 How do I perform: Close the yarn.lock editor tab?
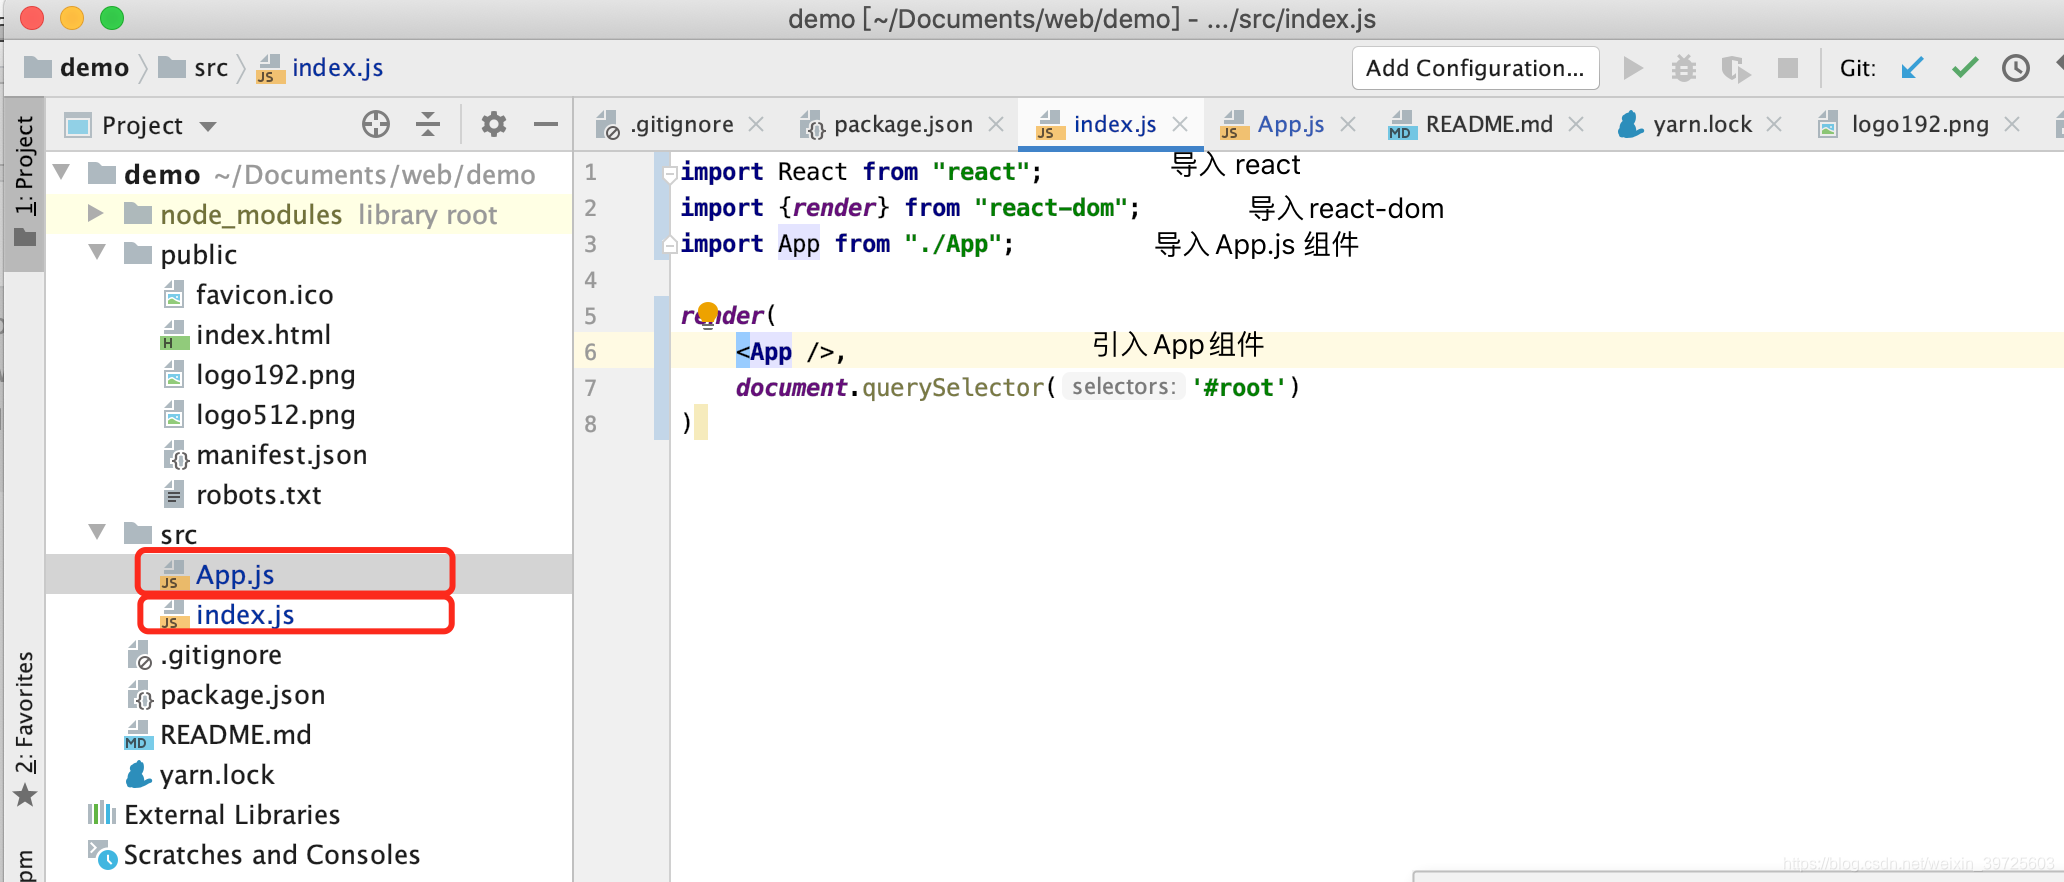(x=1774, y=124)
